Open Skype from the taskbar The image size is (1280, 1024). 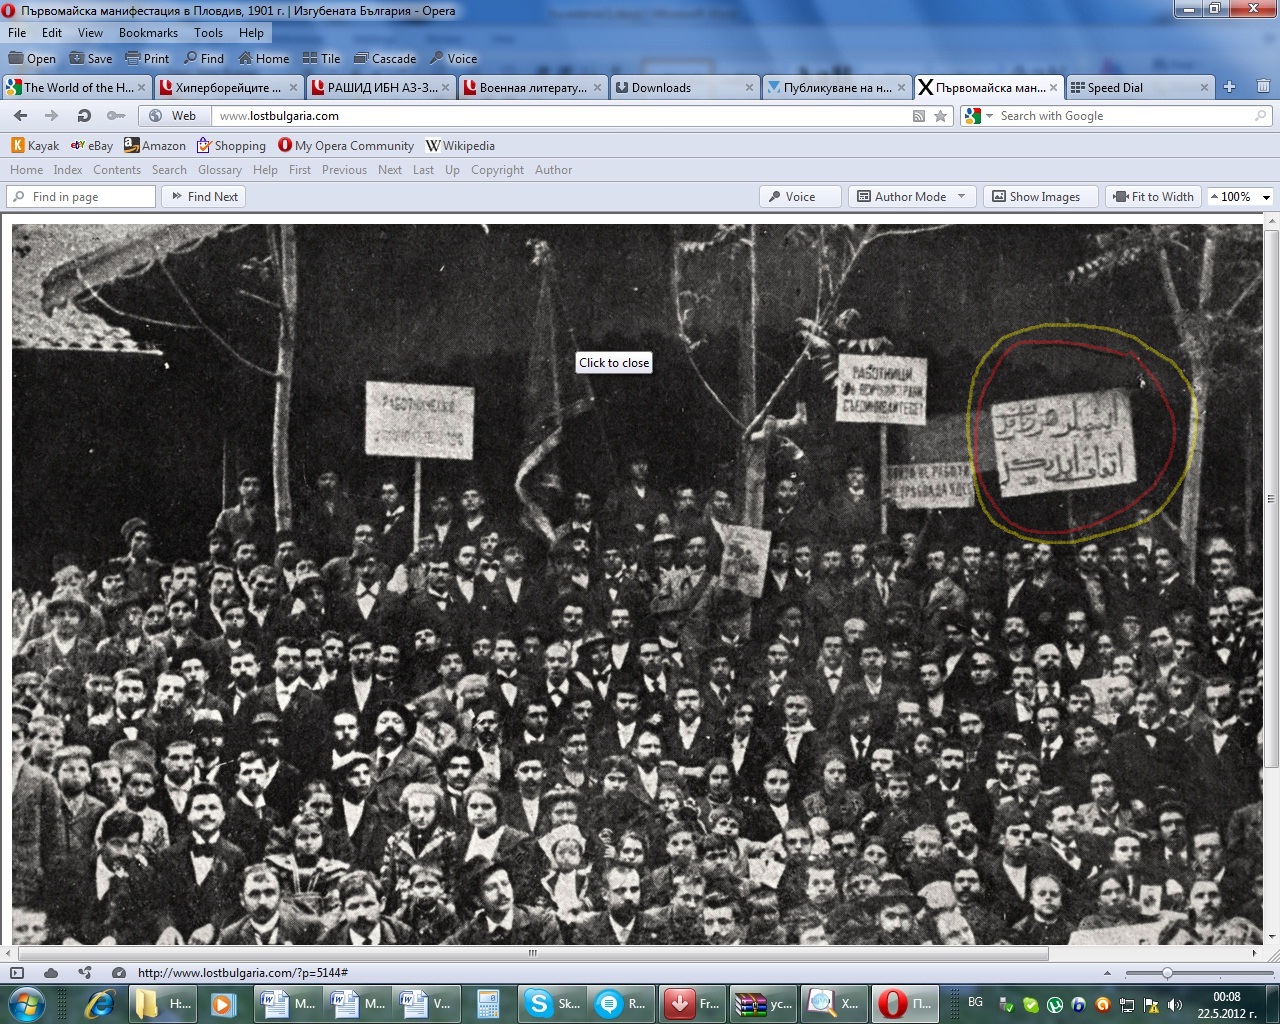pos(552,1003)
